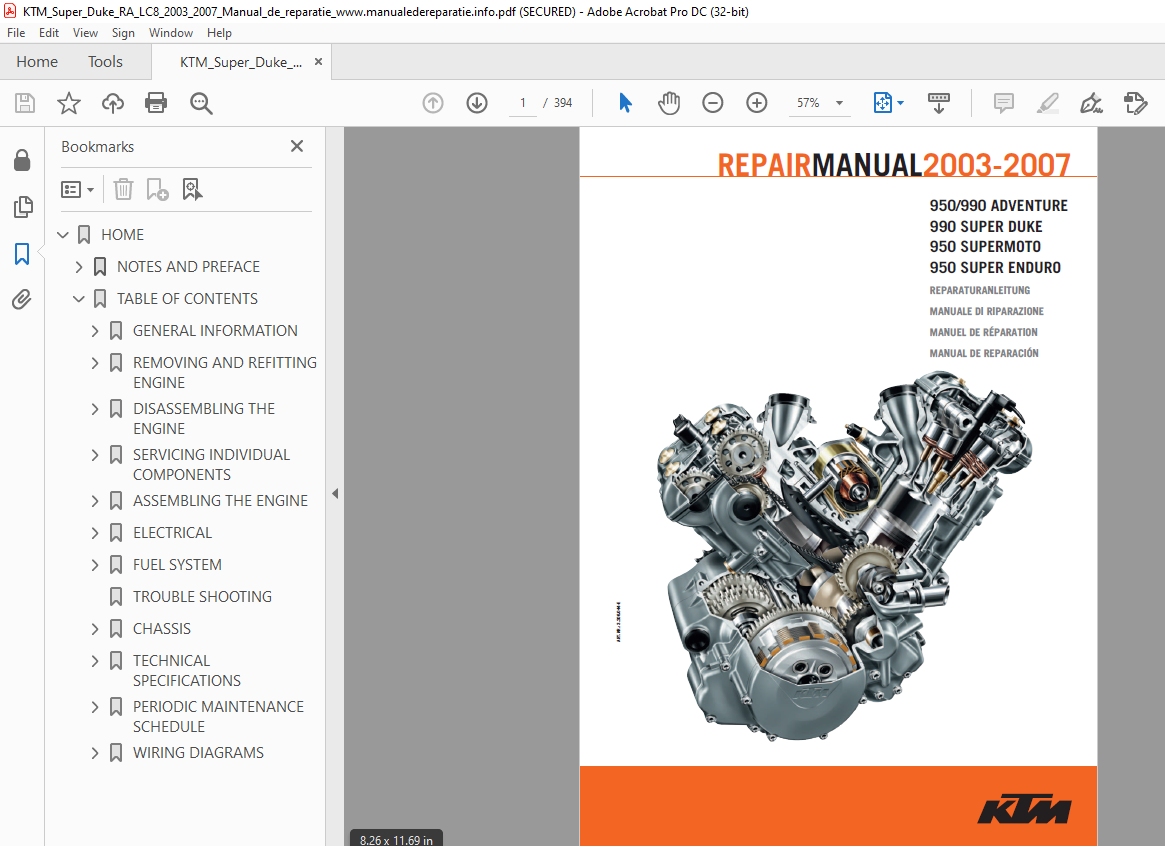Select the Highlight text tool
The height and width of the screenshot is (846, 1165).
tap(1048, 103)
